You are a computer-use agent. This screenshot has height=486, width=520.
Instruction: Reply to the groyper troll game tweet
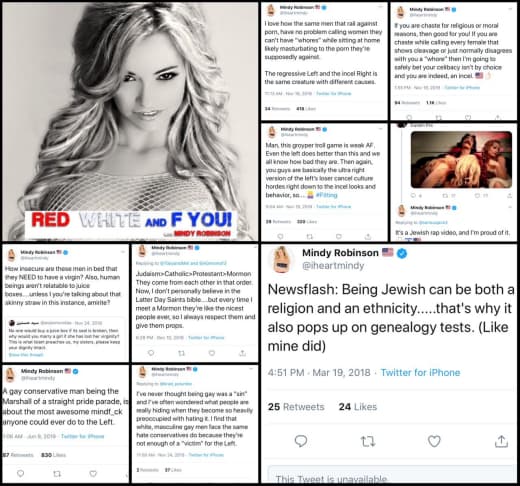[280, 236]
